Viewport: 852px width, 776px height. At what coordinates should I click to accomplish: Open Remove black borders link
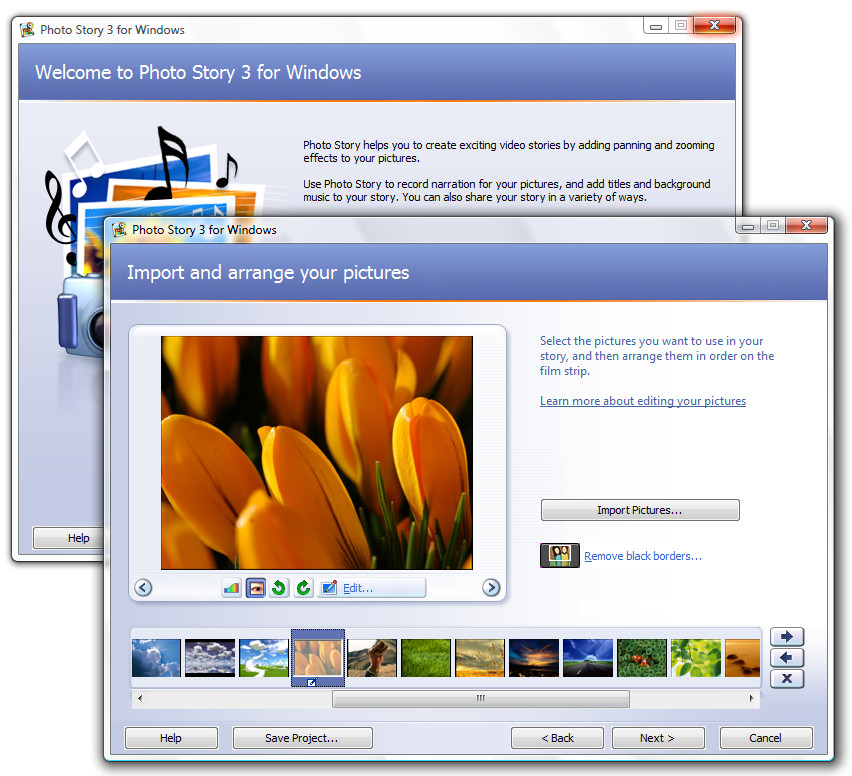pyautogui.click(x=643, y=556)
